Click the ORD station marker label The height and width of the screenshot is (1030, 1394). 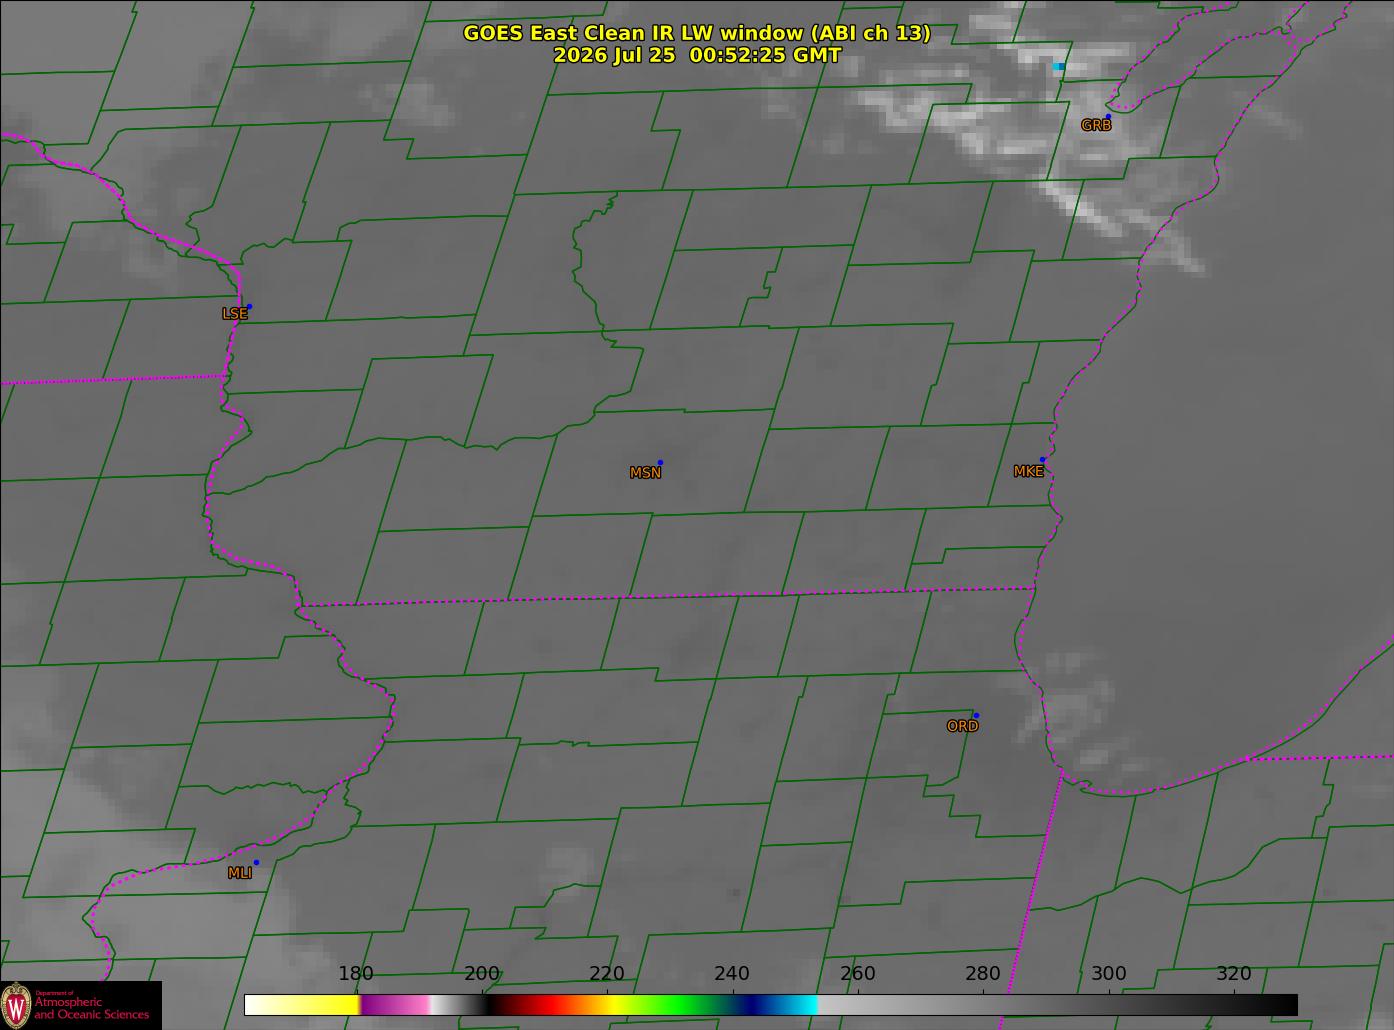(x=962, y=727)
